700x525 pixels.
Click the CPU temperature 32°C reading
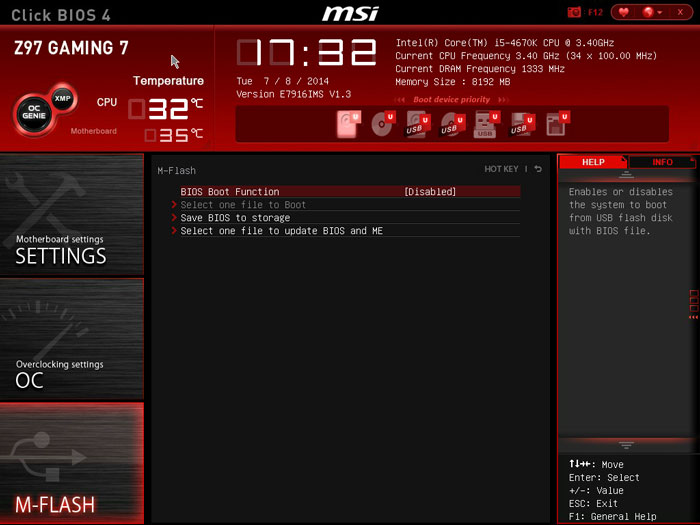pos(166,108)
